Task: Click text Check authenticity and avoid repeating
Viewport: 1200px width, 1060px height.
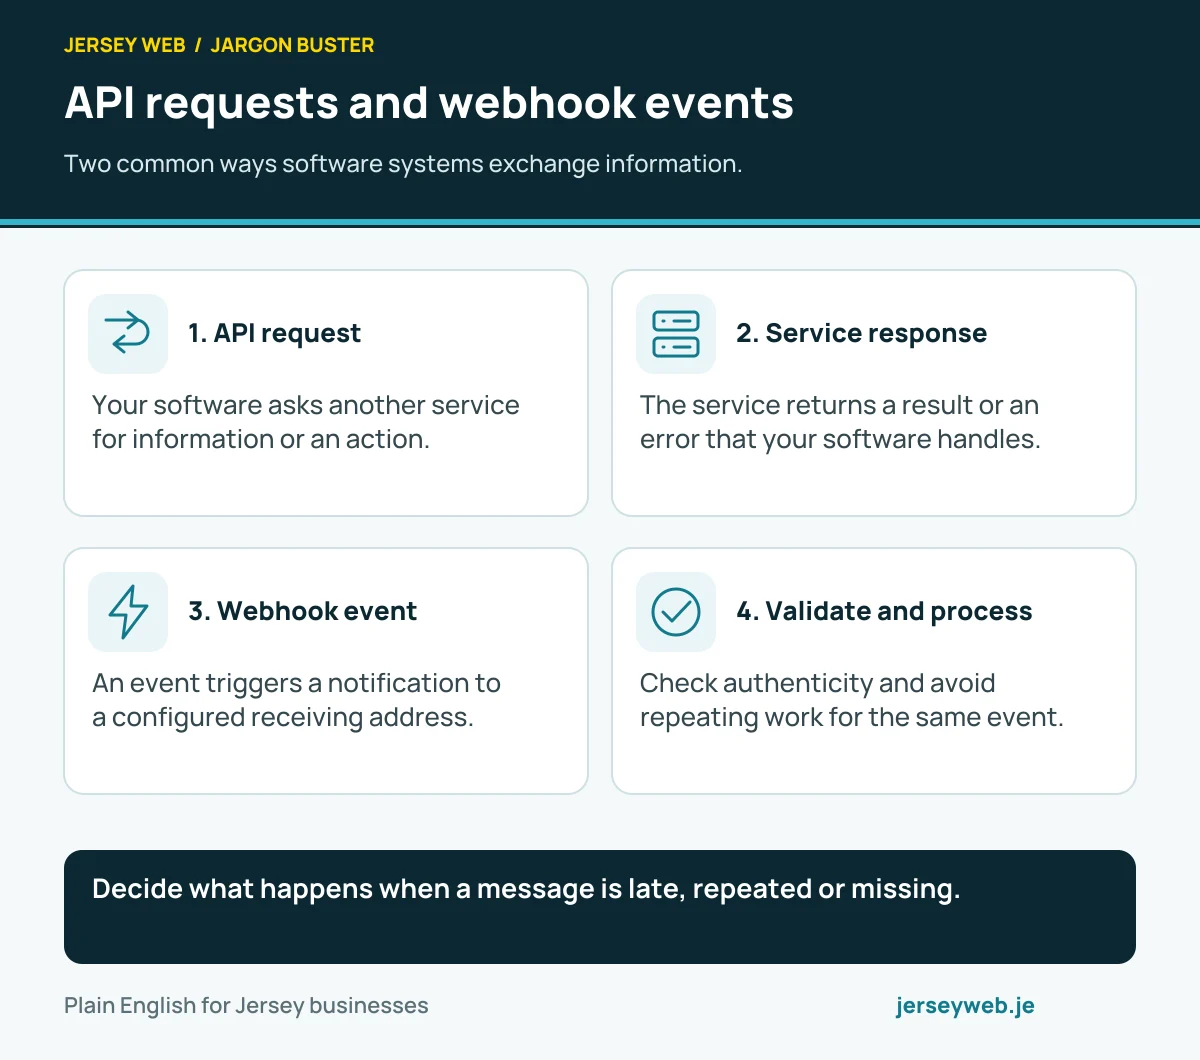Action: pyautogui.click(x=852, y=700)
